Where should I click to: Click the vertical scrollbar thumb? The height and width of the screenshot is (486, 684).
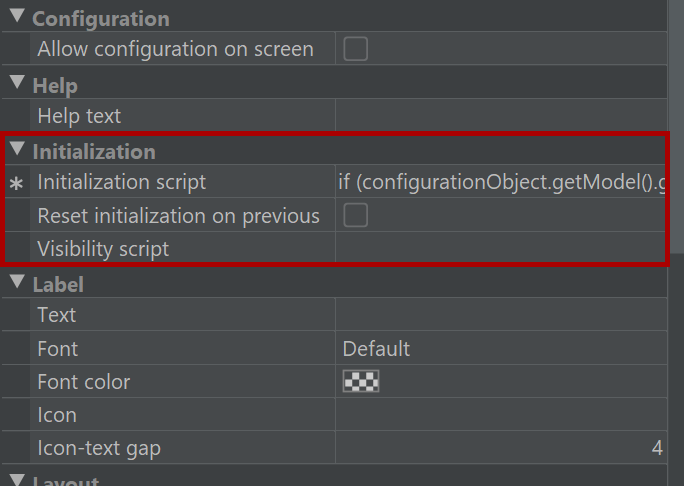click(677, 126)
